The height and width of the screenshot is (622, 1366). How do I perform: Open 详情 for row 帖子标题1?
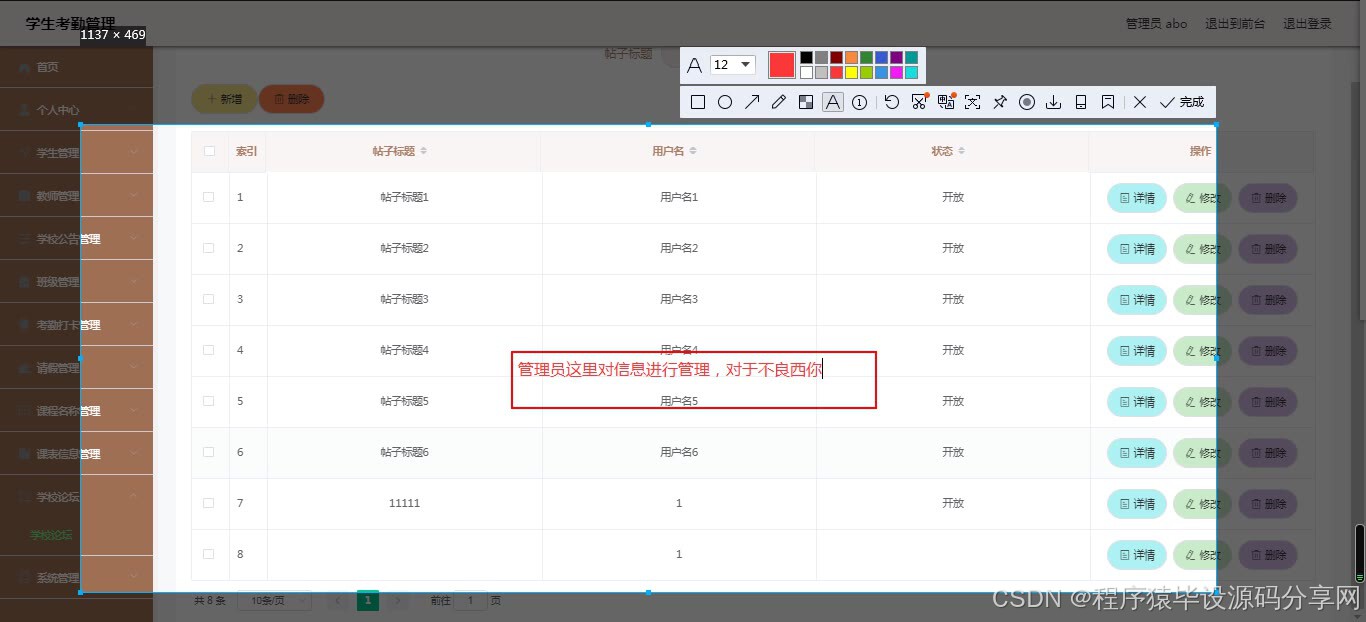coord(1137,198)
